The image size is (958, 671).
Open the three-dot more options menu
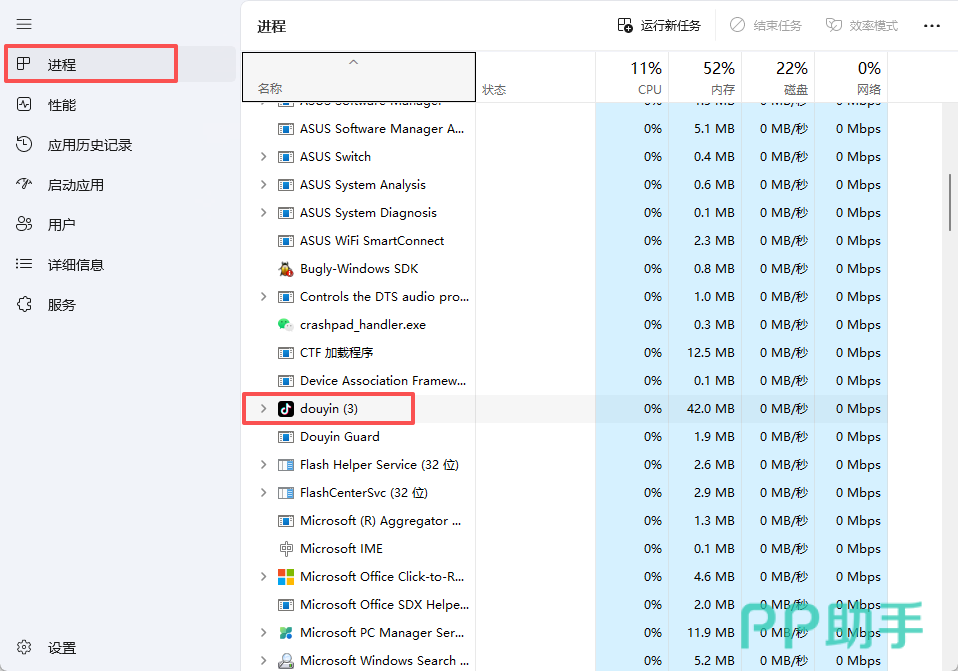[x=931, y=26]
